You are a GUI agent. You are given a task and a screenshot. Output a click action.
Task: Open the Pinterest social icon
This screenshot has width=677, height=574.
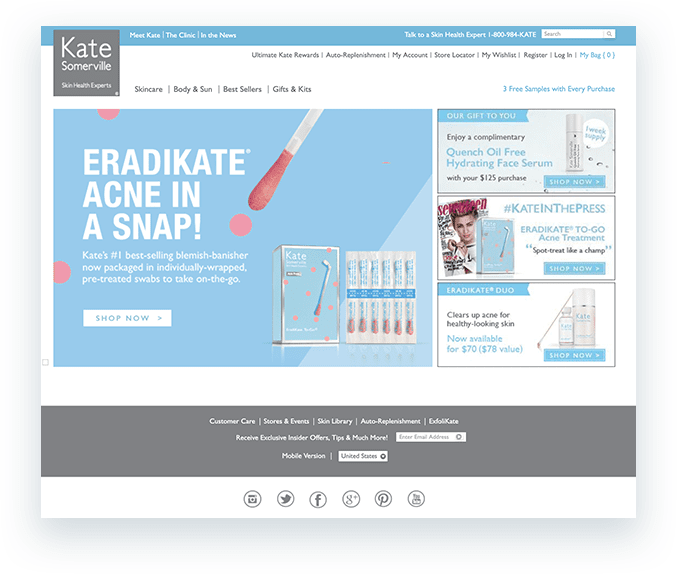(383, 499)
